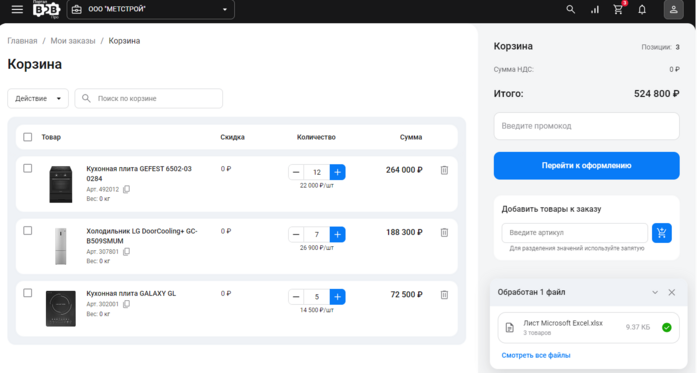Click the GEFEST quantity field showing 12
This screenshot has height=373, width=697.
[316, 172]
